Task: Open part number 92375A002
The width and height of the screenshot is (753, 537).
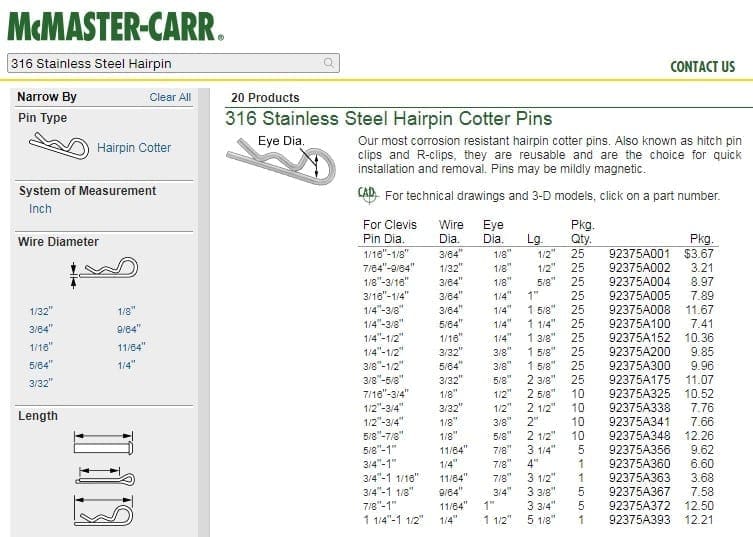Action: point(639,268)
